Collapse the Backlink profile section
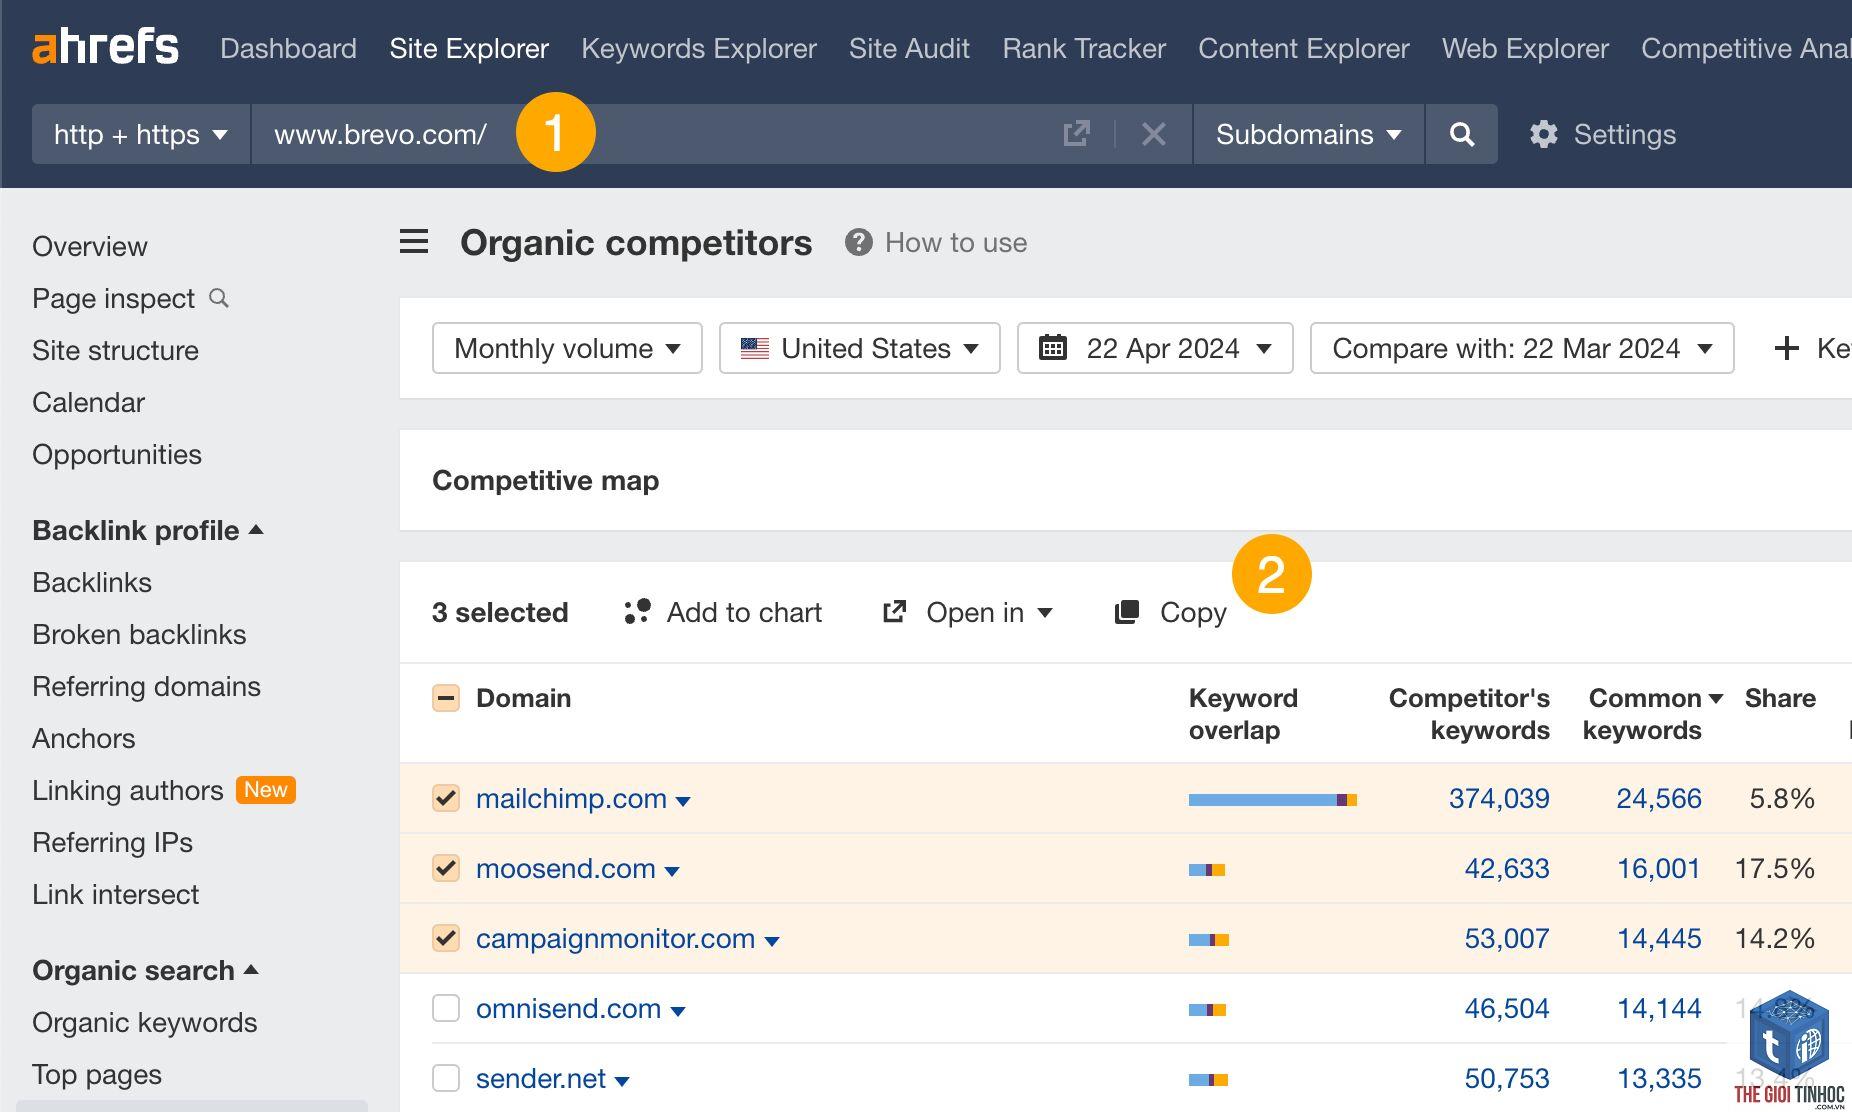Screen dimensions: 1852x1112 pos(147,530)
